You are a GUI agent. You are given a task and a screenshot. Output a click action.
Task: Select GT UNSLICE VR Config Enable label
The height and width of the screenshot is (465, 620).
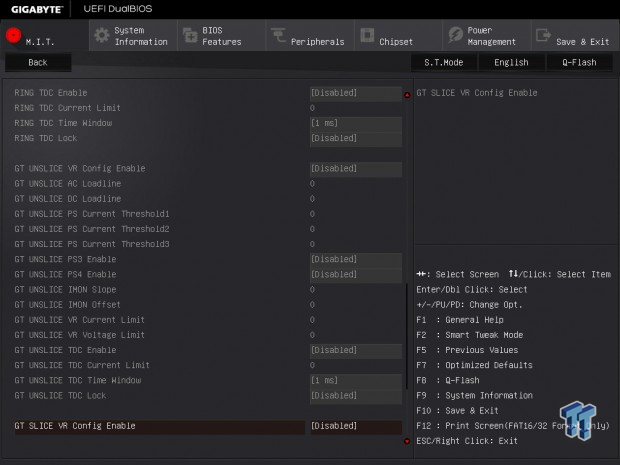click(x=80, y=169)
